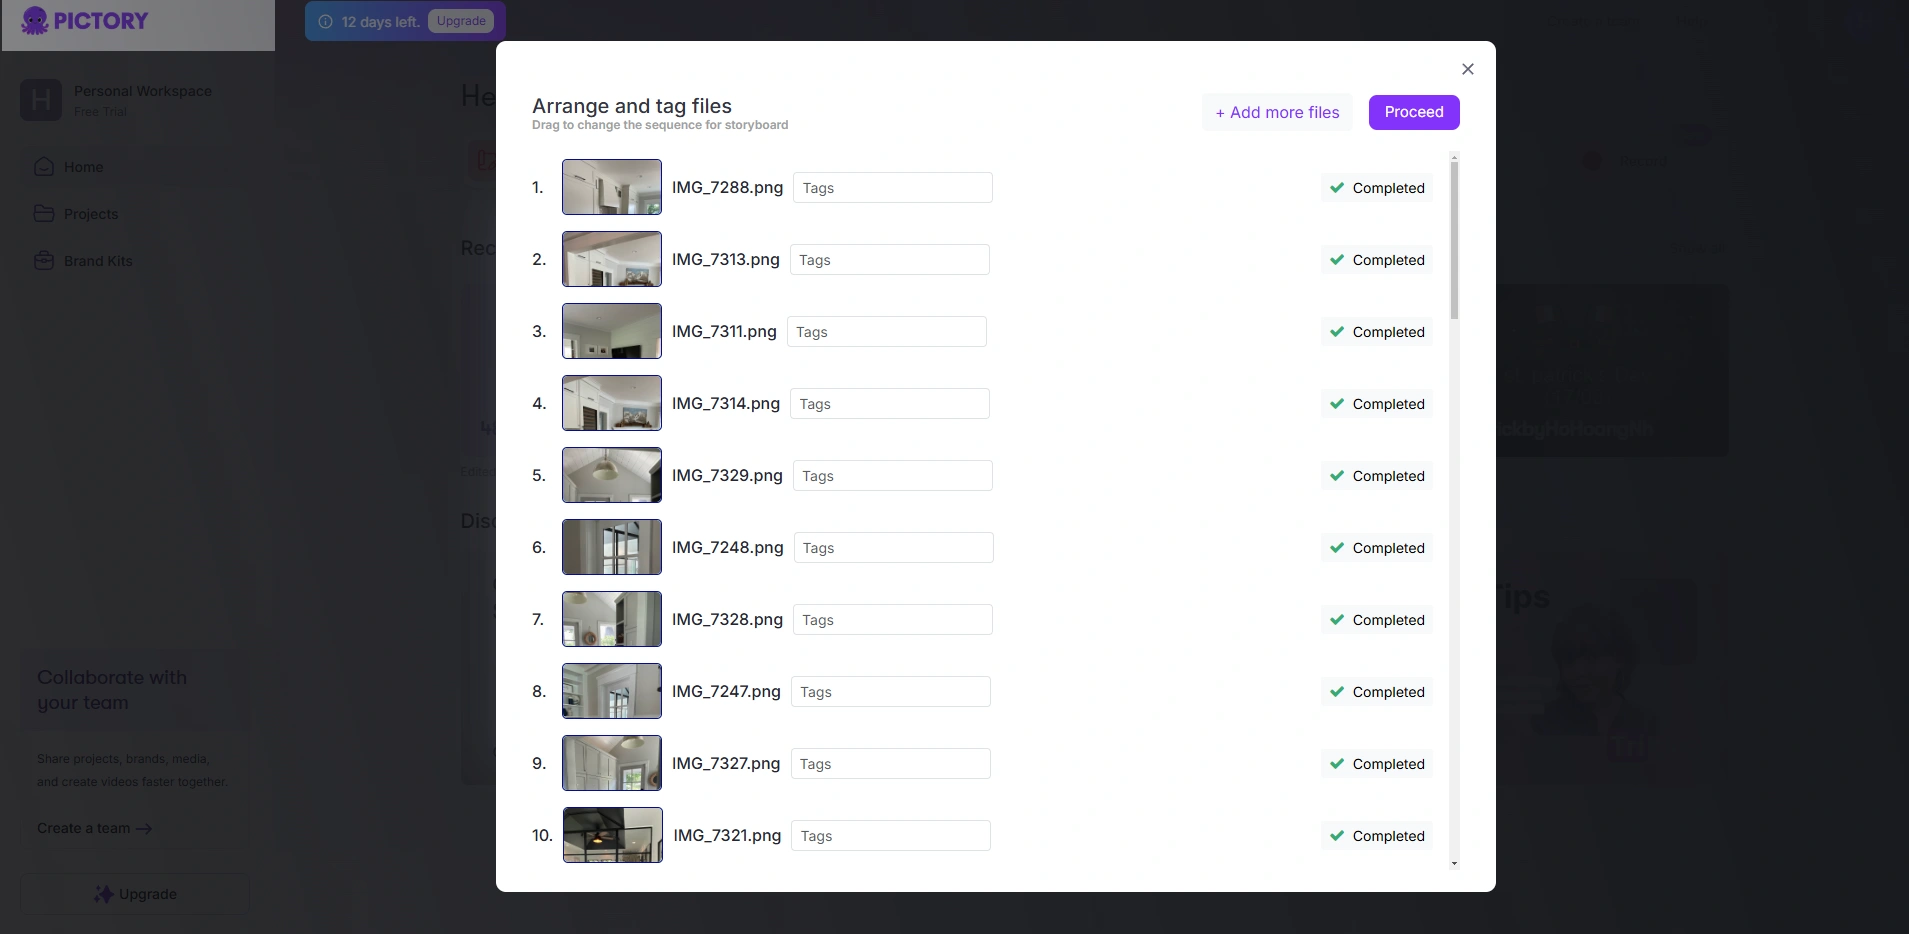Screen dimensions: 1909x934
Task: Click Add more files
Action: click(1277, 112)
